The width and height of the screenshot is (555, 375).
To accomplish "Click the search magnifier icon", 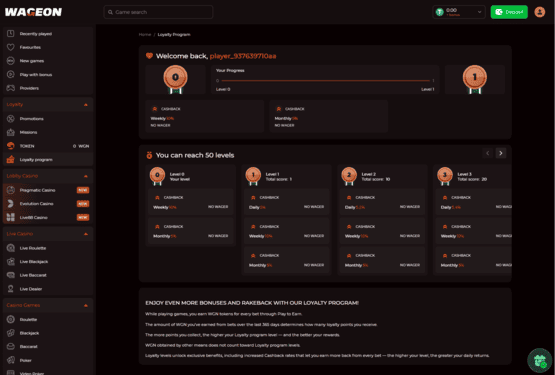I will click(x=110, y=12).
